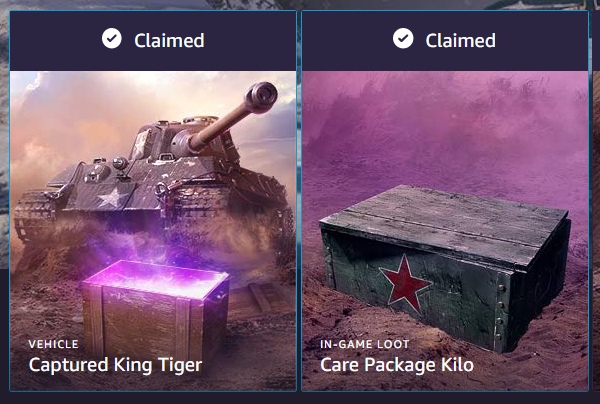Click the IN-GAME LOOT category label
Screen dimensions: 600x404
[365, 344]
